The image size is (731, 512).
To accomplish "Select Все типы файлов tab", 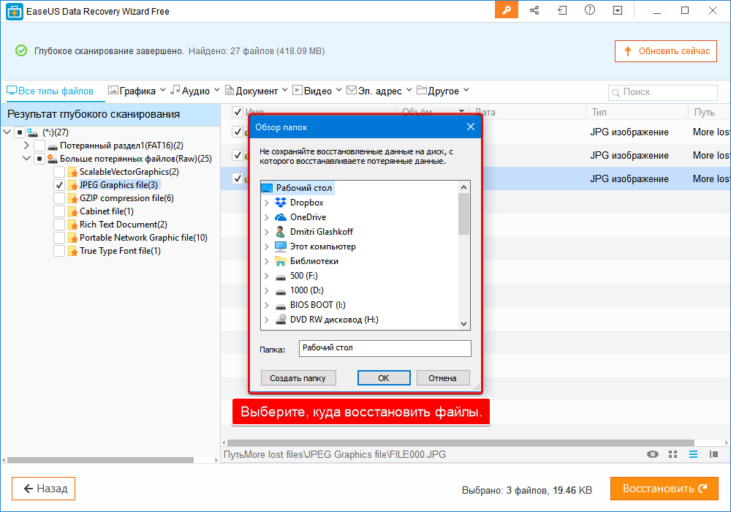I will [50, 91].
